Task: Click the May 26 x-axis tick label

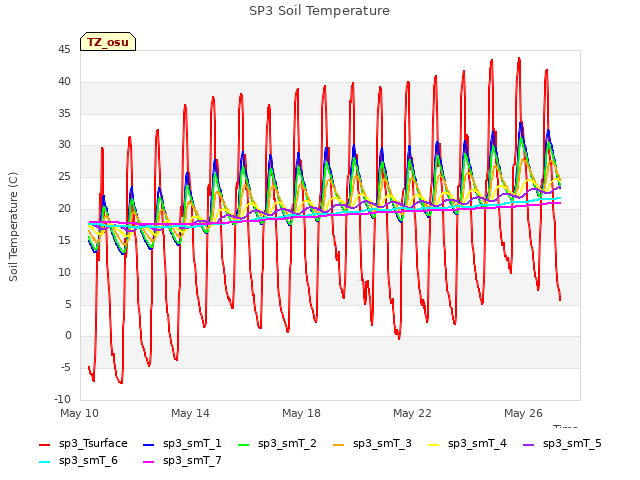Action: 523,413
